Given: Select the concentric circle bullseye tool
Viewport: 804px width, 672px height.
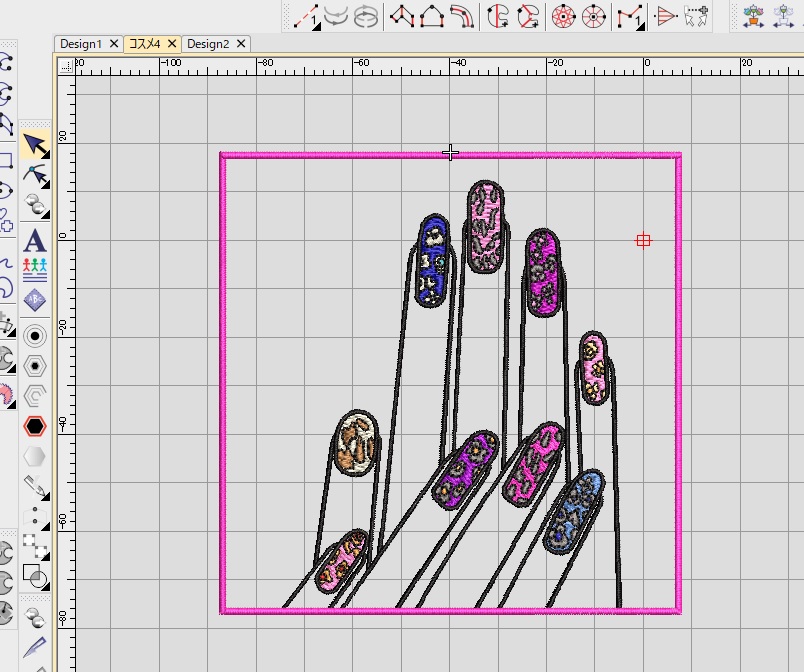Looking at the screenshot, I should 35,336.
